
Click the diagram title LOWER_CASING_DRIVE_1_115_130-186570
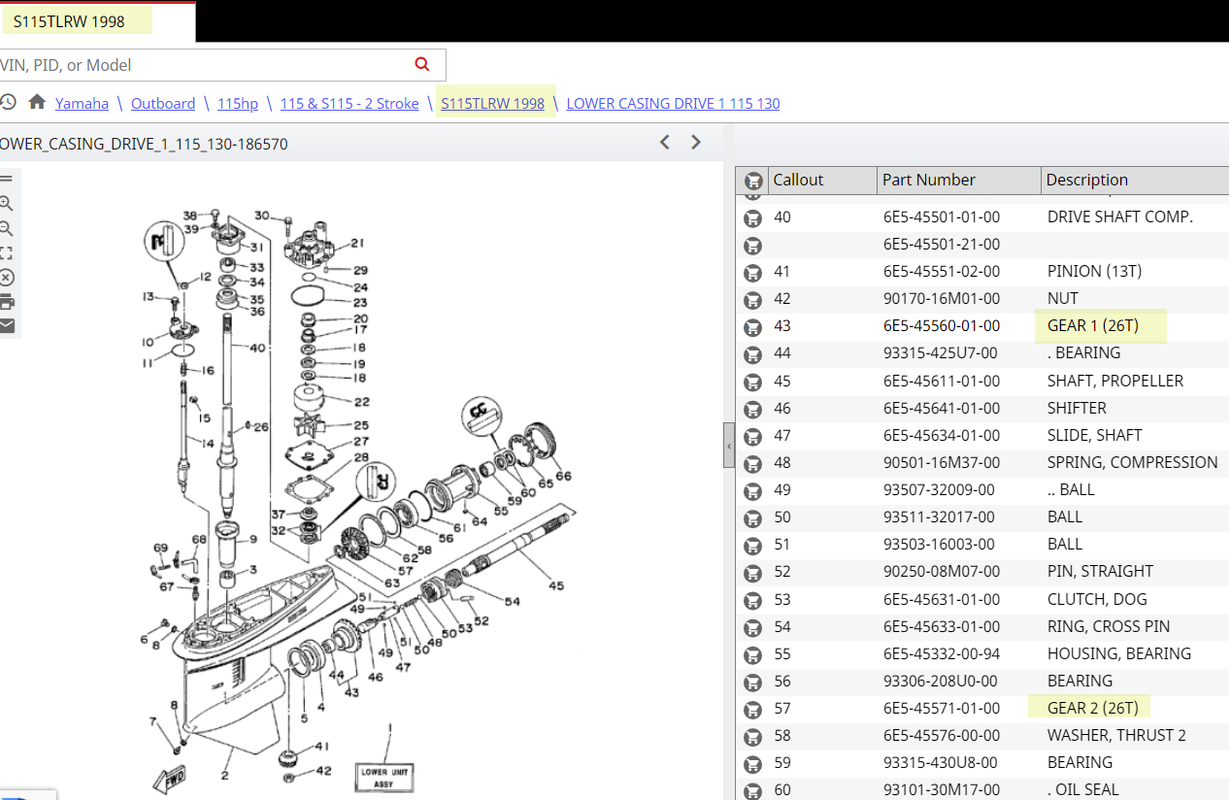[x=144, y=144]
